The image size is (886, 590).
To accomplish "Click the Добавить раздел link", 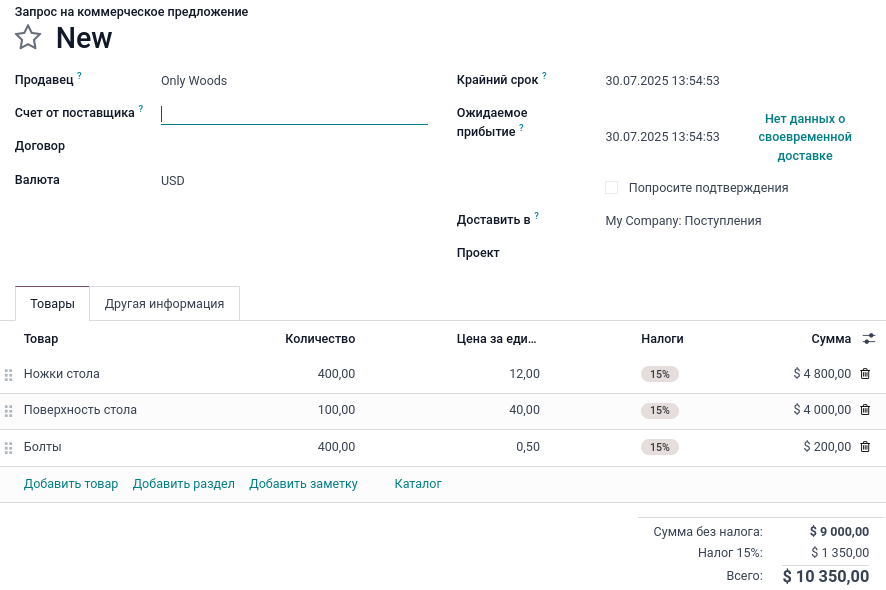I will [x=184, y=484].
